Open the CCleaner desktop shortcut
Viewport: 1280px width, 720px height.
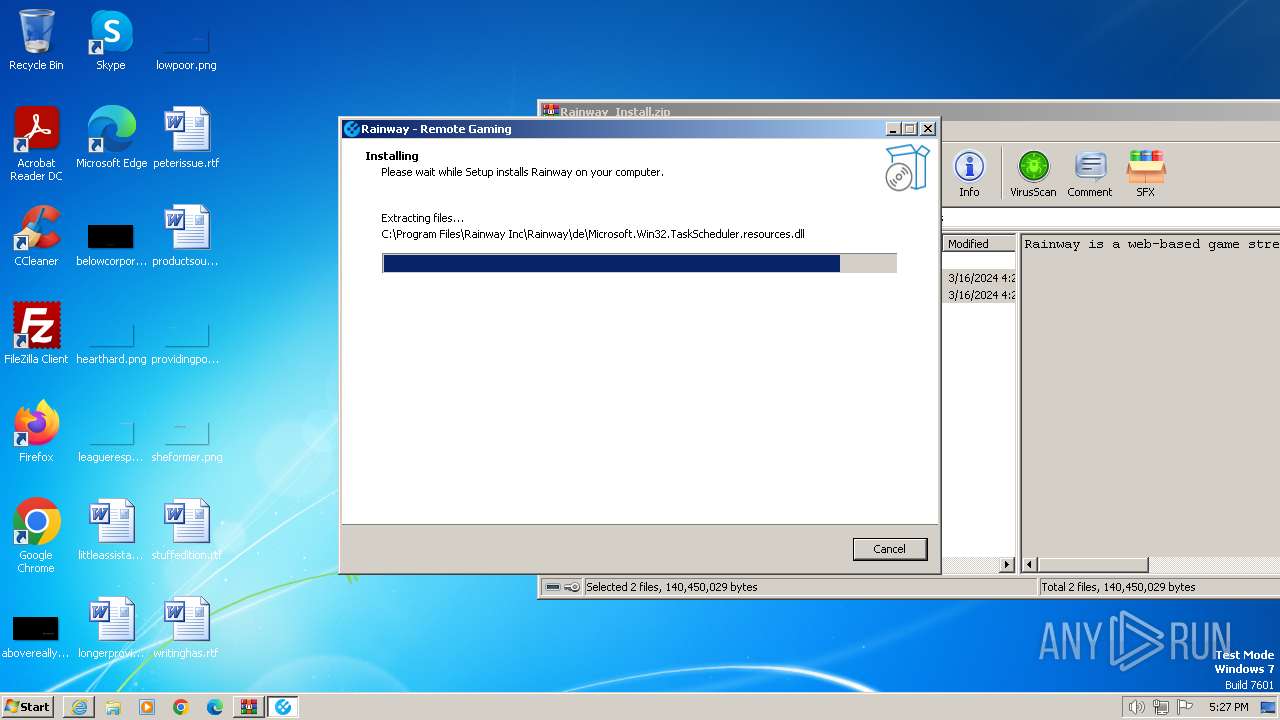(36, 236)
